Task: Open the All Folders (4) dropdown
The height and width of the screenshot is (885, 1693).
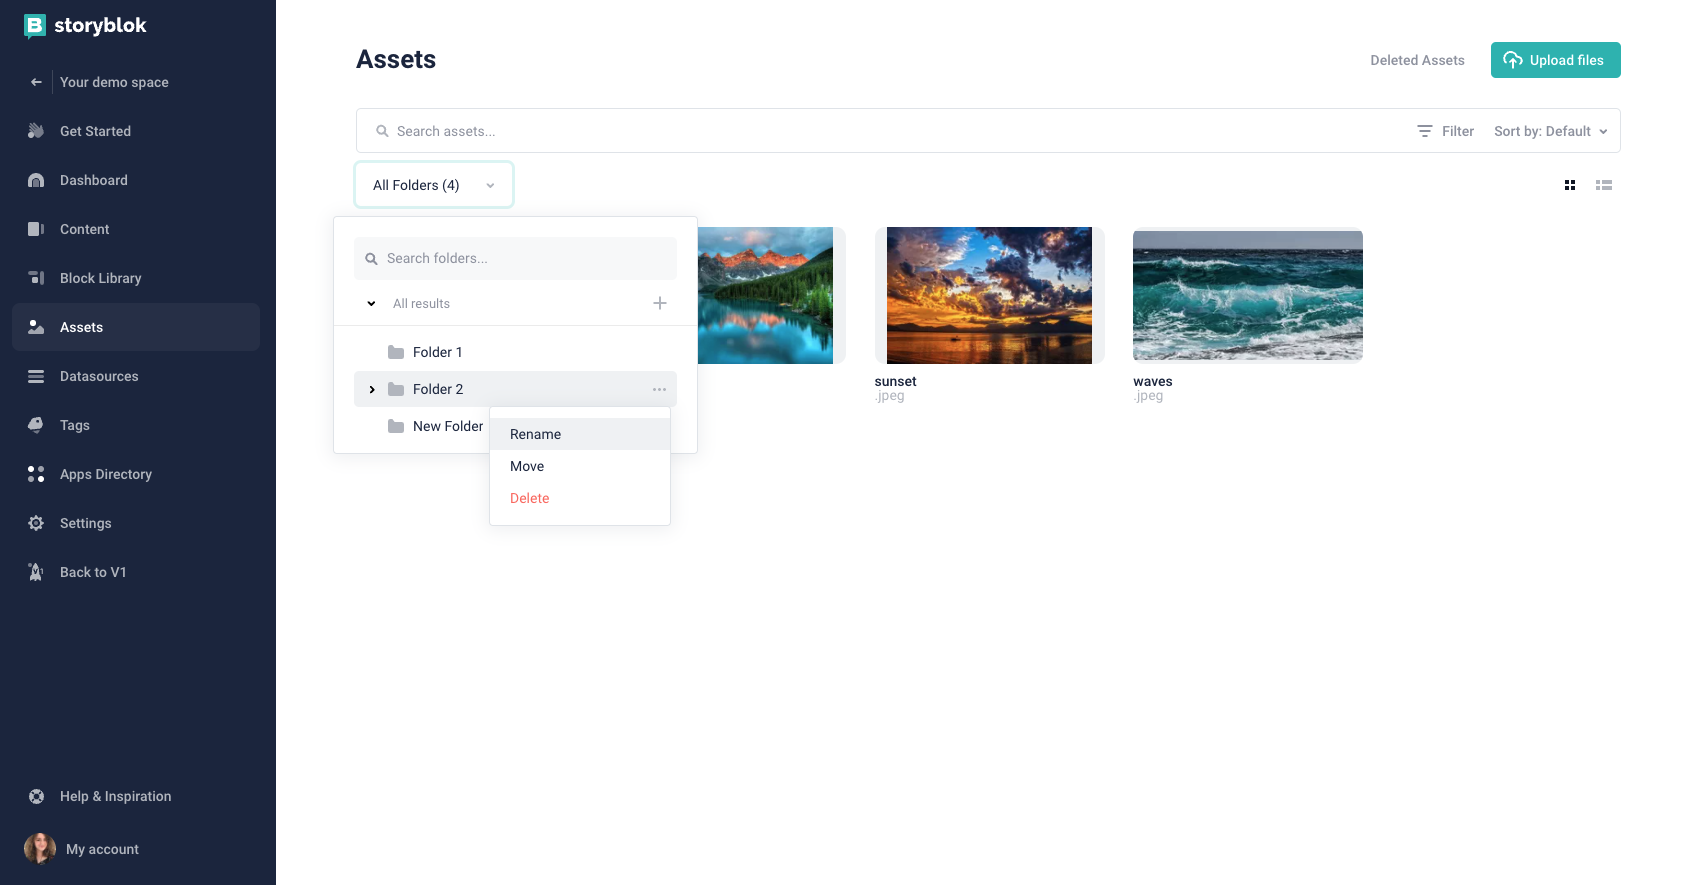Action: coord(434,185)
